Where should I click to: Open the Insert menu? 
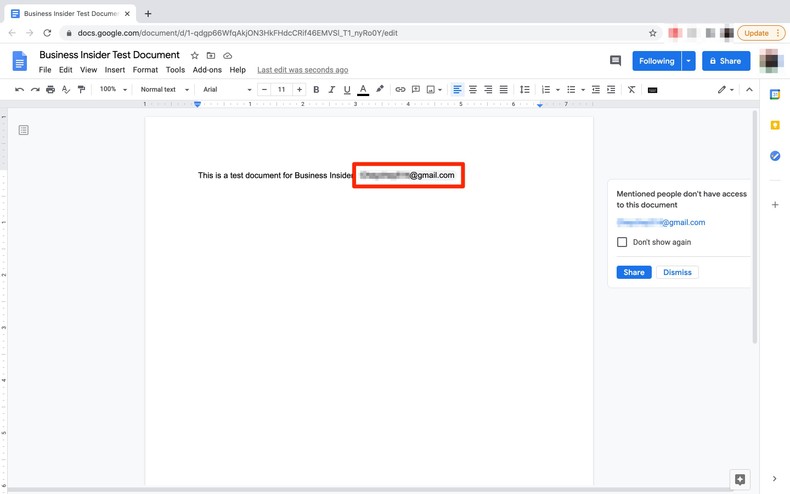[115, 70]
